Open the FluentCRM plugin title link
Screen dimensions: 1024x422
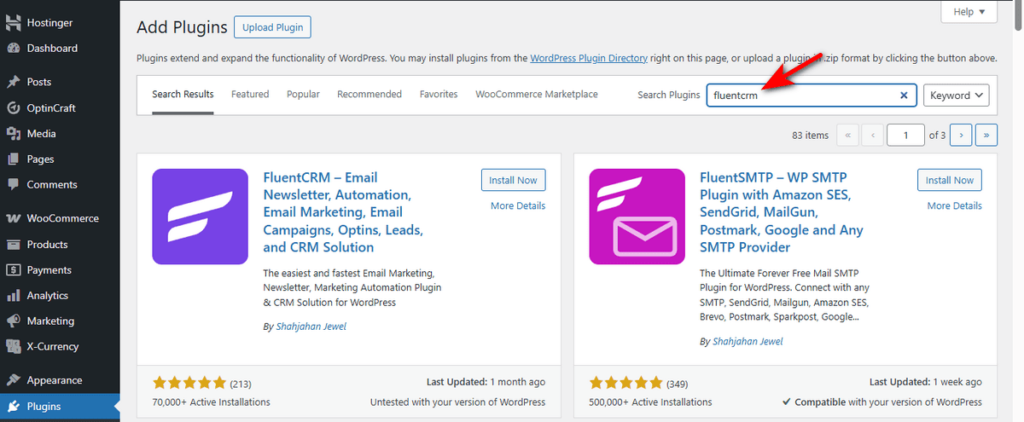tap(344, 212)
